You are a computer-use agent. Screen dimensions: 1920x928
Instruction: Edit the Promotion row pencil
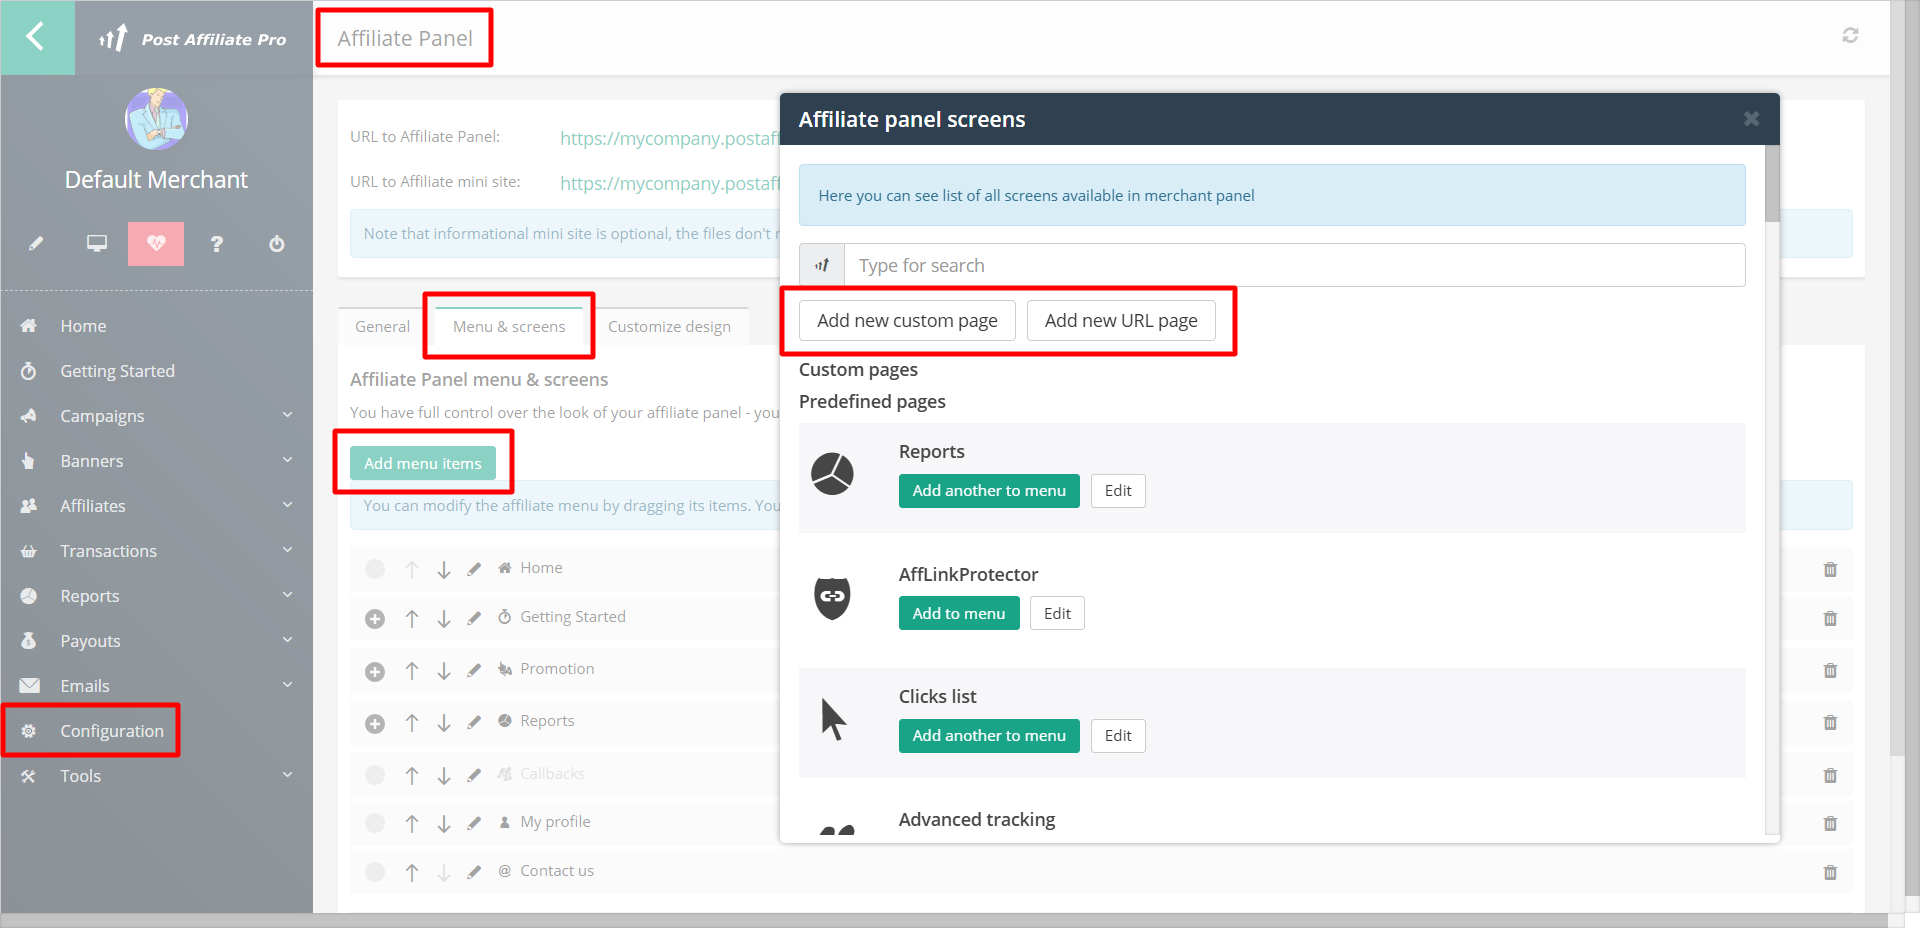point(474,670)
